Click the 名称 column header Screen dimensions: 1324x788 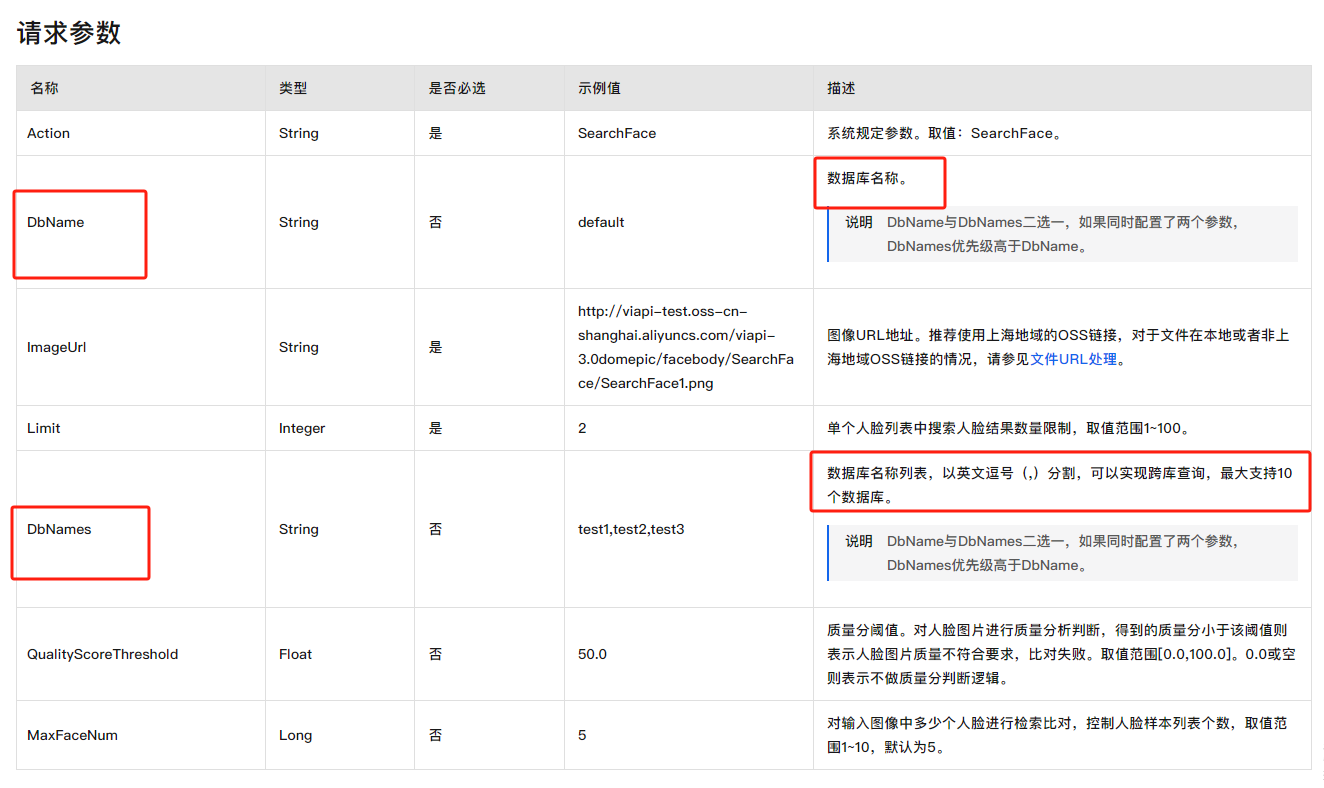pos(44,88)
